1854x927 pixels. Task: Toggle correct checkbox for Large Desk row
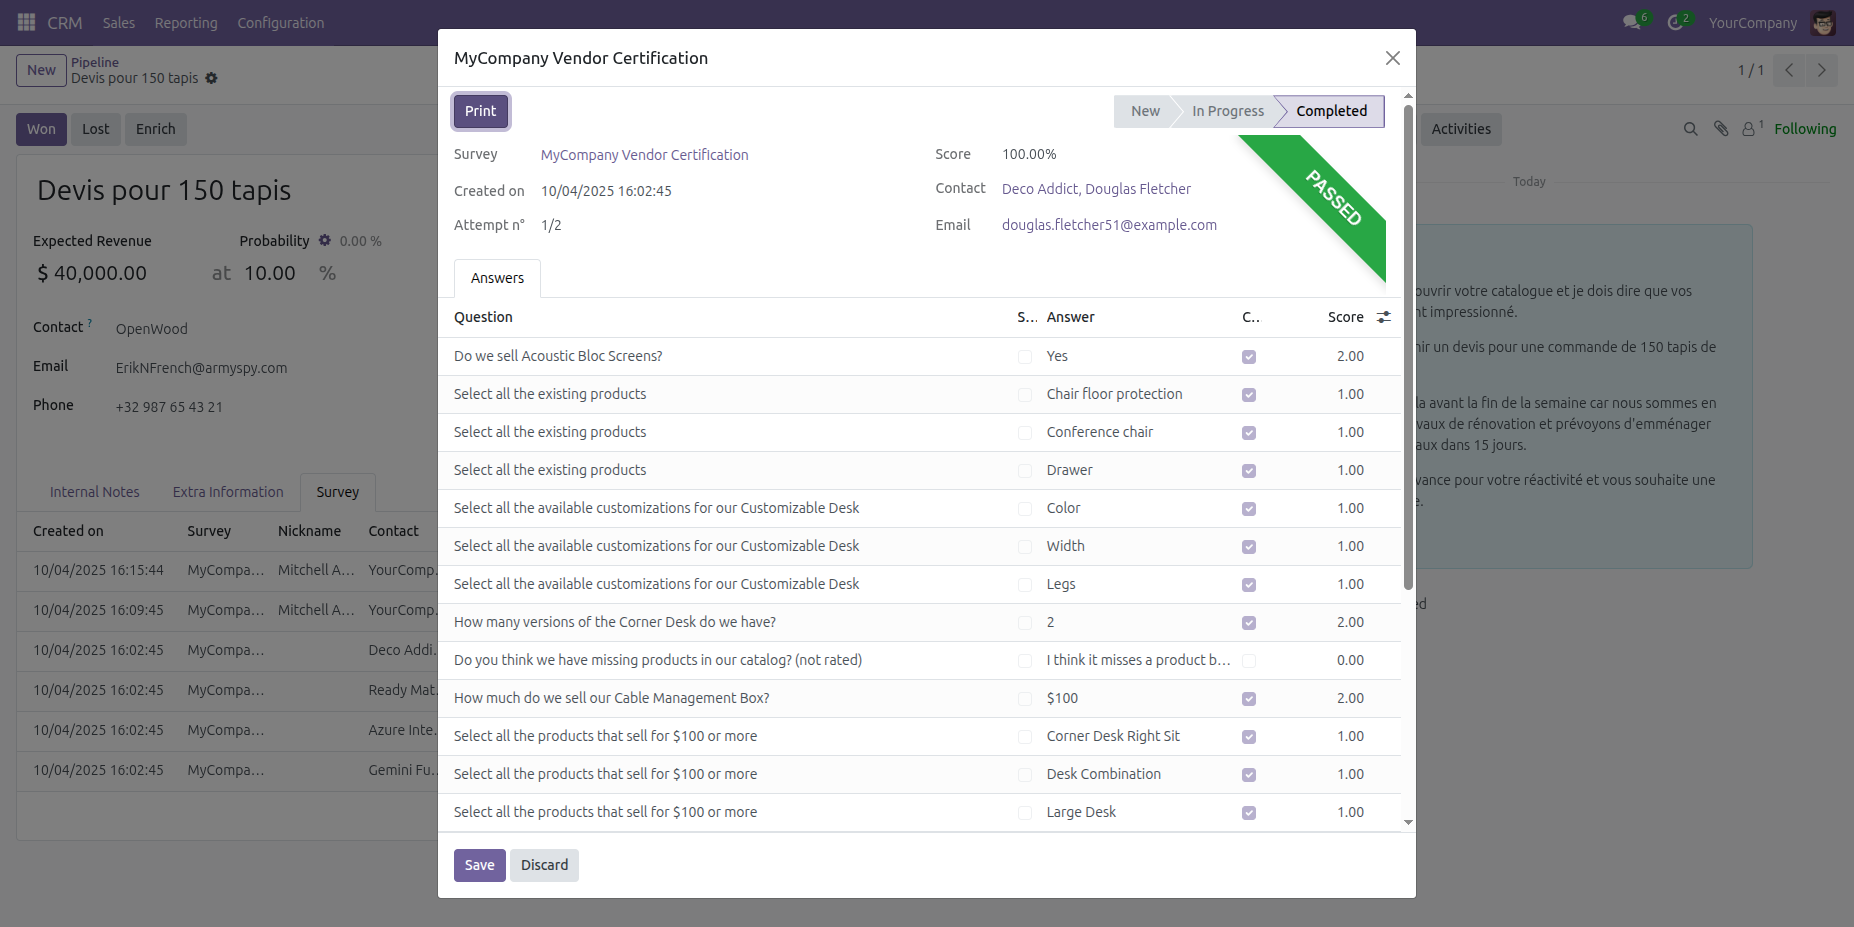click(x=1249, y=813)
